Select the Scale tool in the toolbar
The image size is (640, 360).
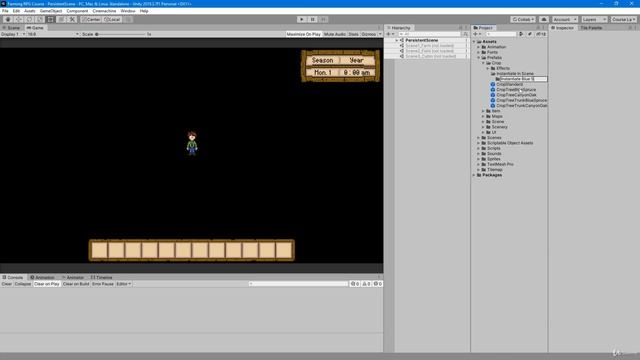point(40,19)
